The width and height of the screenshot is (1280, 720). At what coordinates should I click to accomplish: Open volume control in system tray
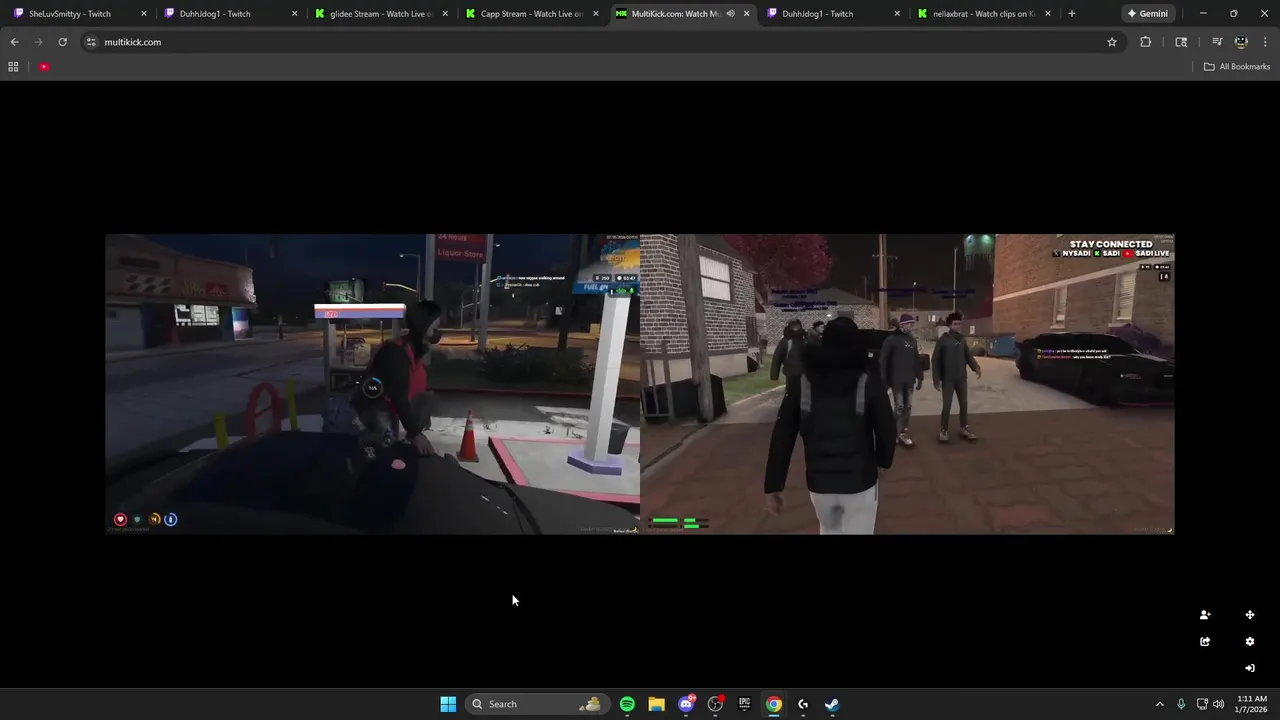point(1218,704)
